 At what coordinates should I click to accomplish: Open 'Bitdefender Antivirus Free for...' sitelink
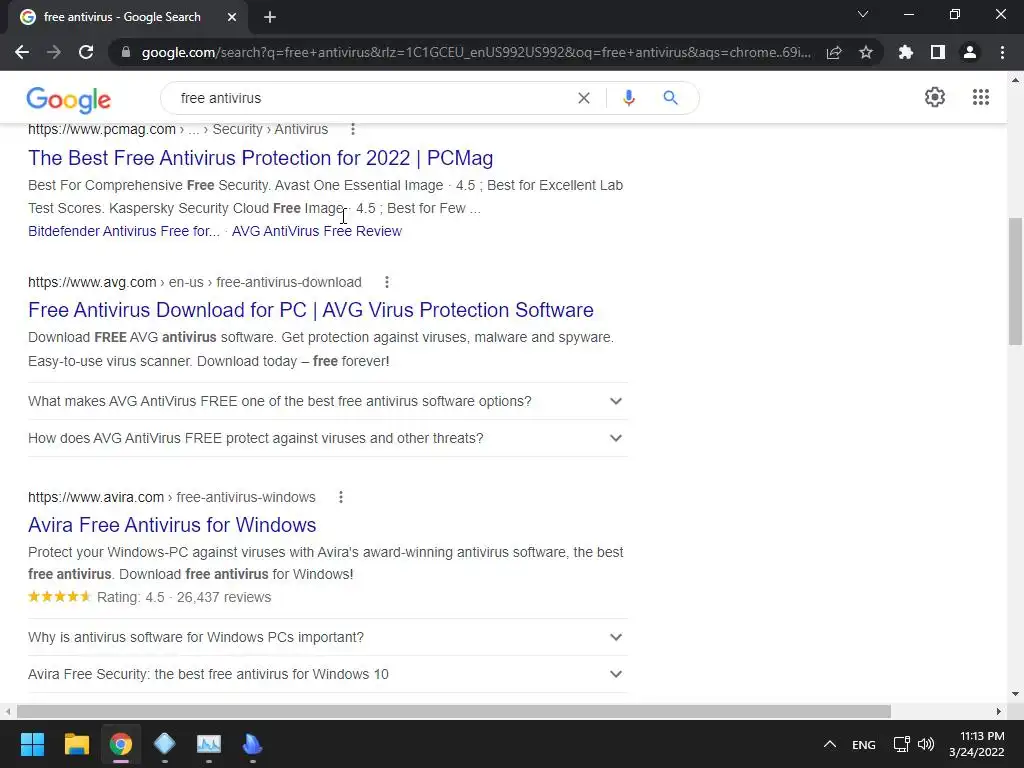coord(124,231)
